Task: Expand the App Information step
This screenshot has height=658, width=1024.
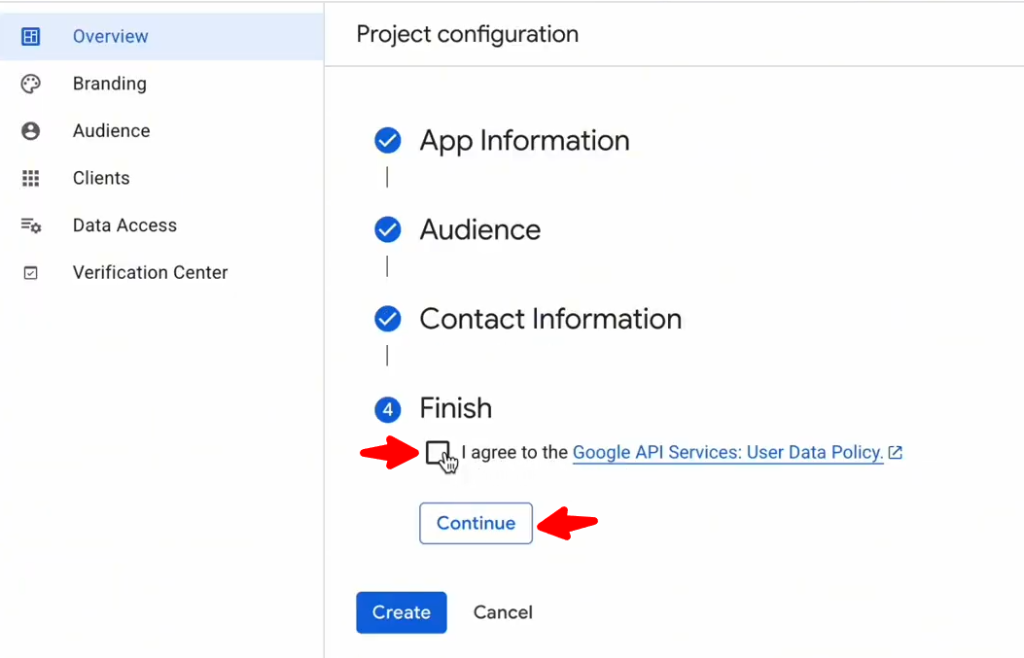Action: (524, 141)
